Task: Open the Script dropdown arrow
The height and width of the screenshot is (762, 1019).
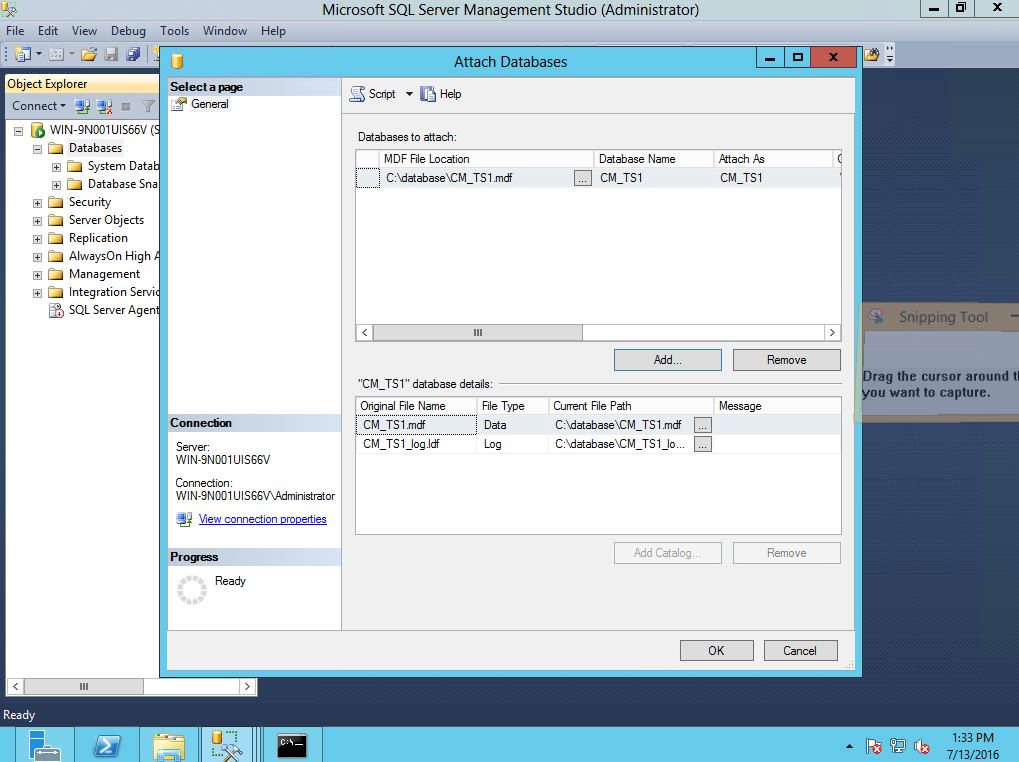Action: [409, 94]
